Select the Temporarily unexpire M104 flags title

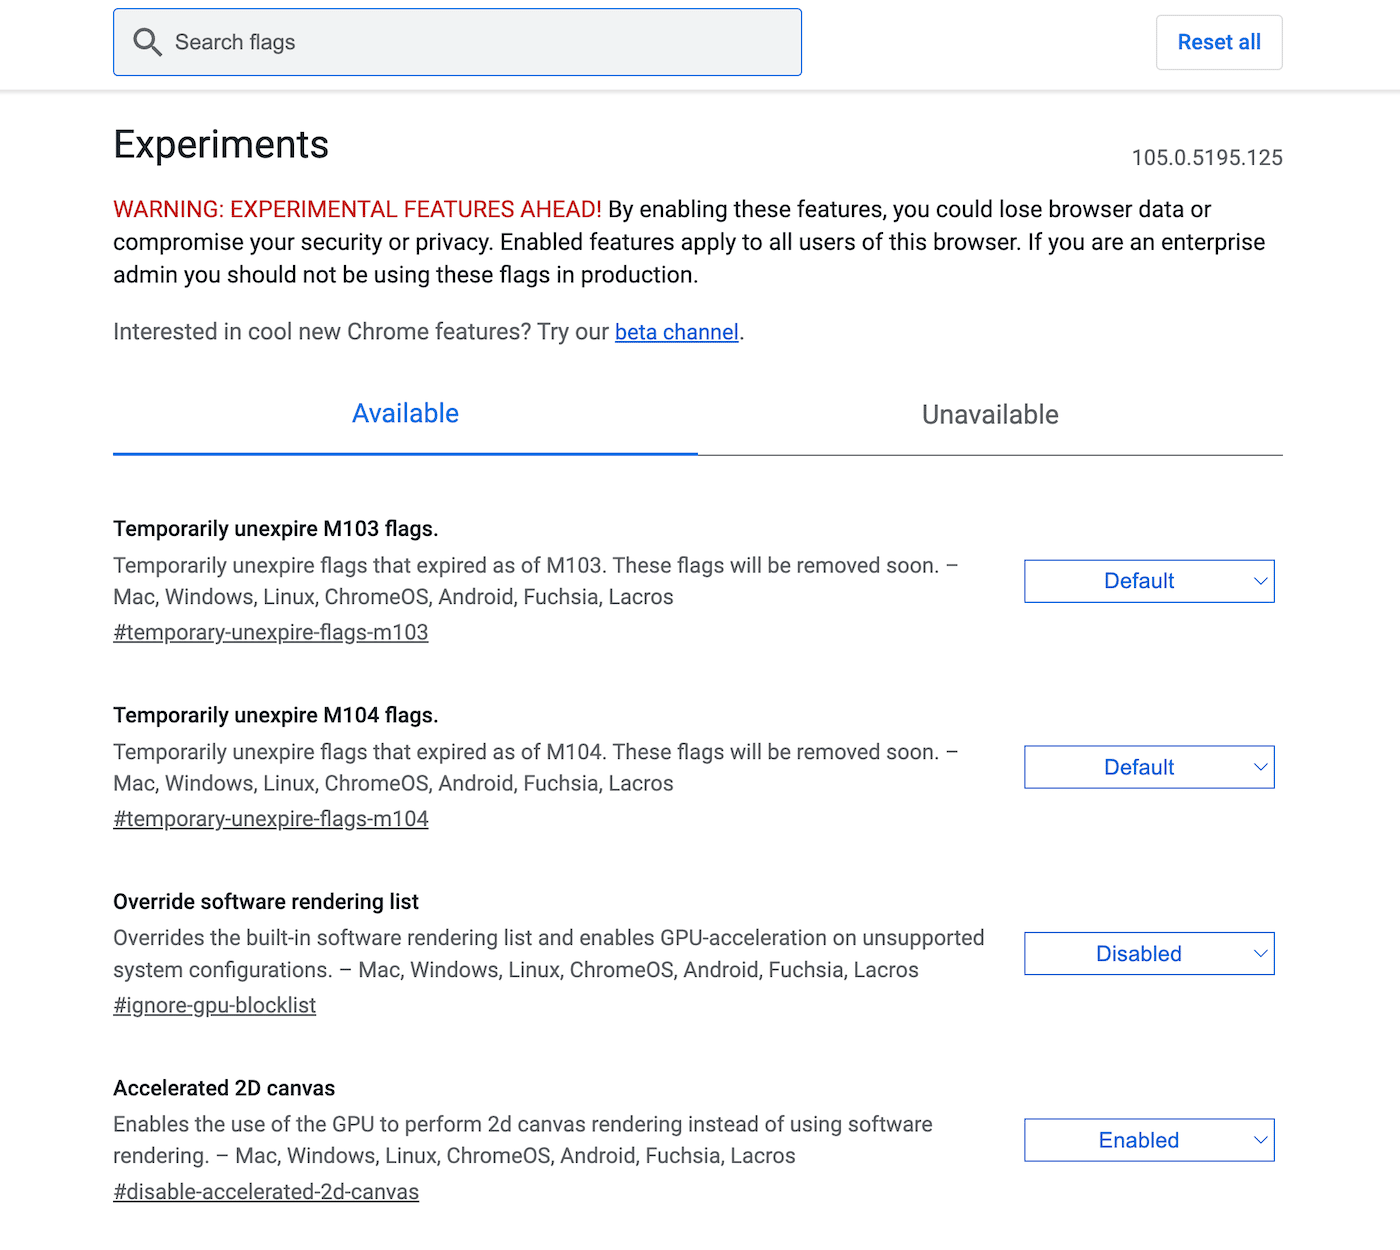[x=276, y=715]
